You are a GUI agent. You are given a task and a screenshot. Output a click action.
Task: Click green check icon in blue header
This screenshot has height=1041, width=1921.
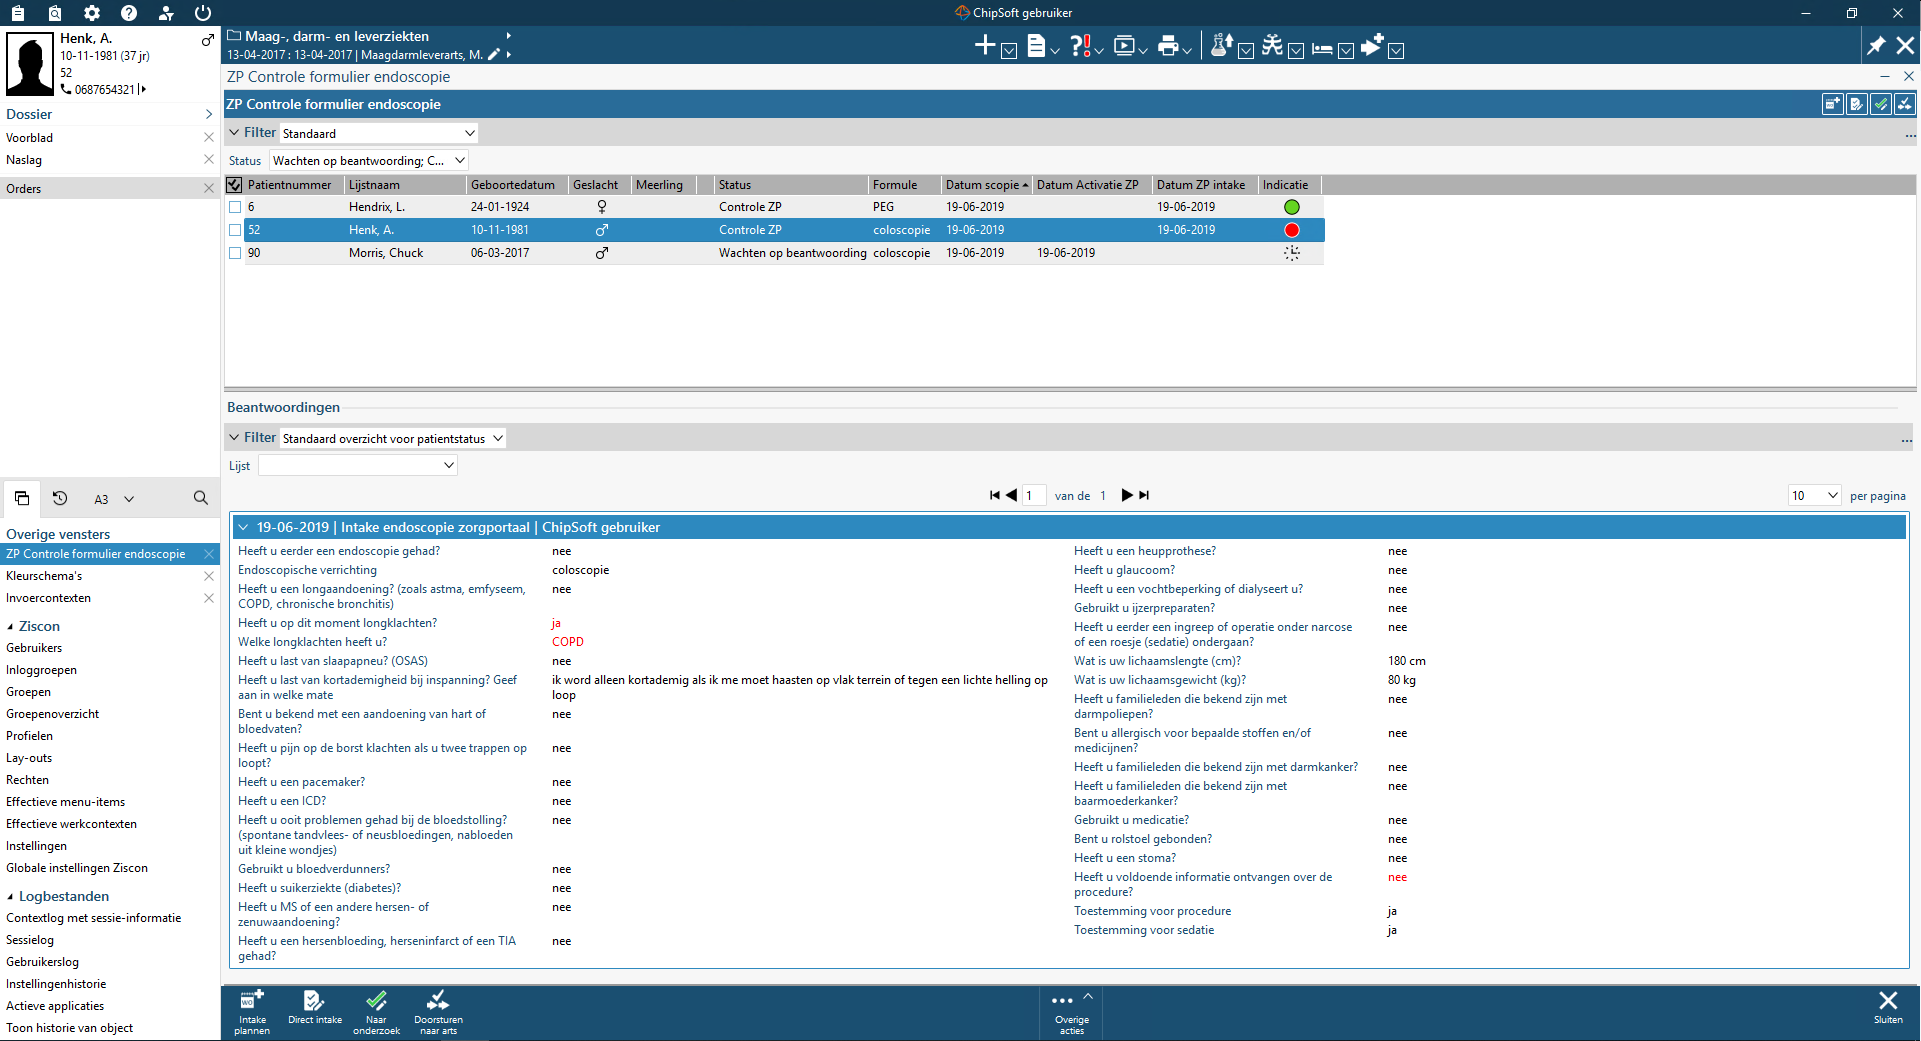coord(1881,104)
